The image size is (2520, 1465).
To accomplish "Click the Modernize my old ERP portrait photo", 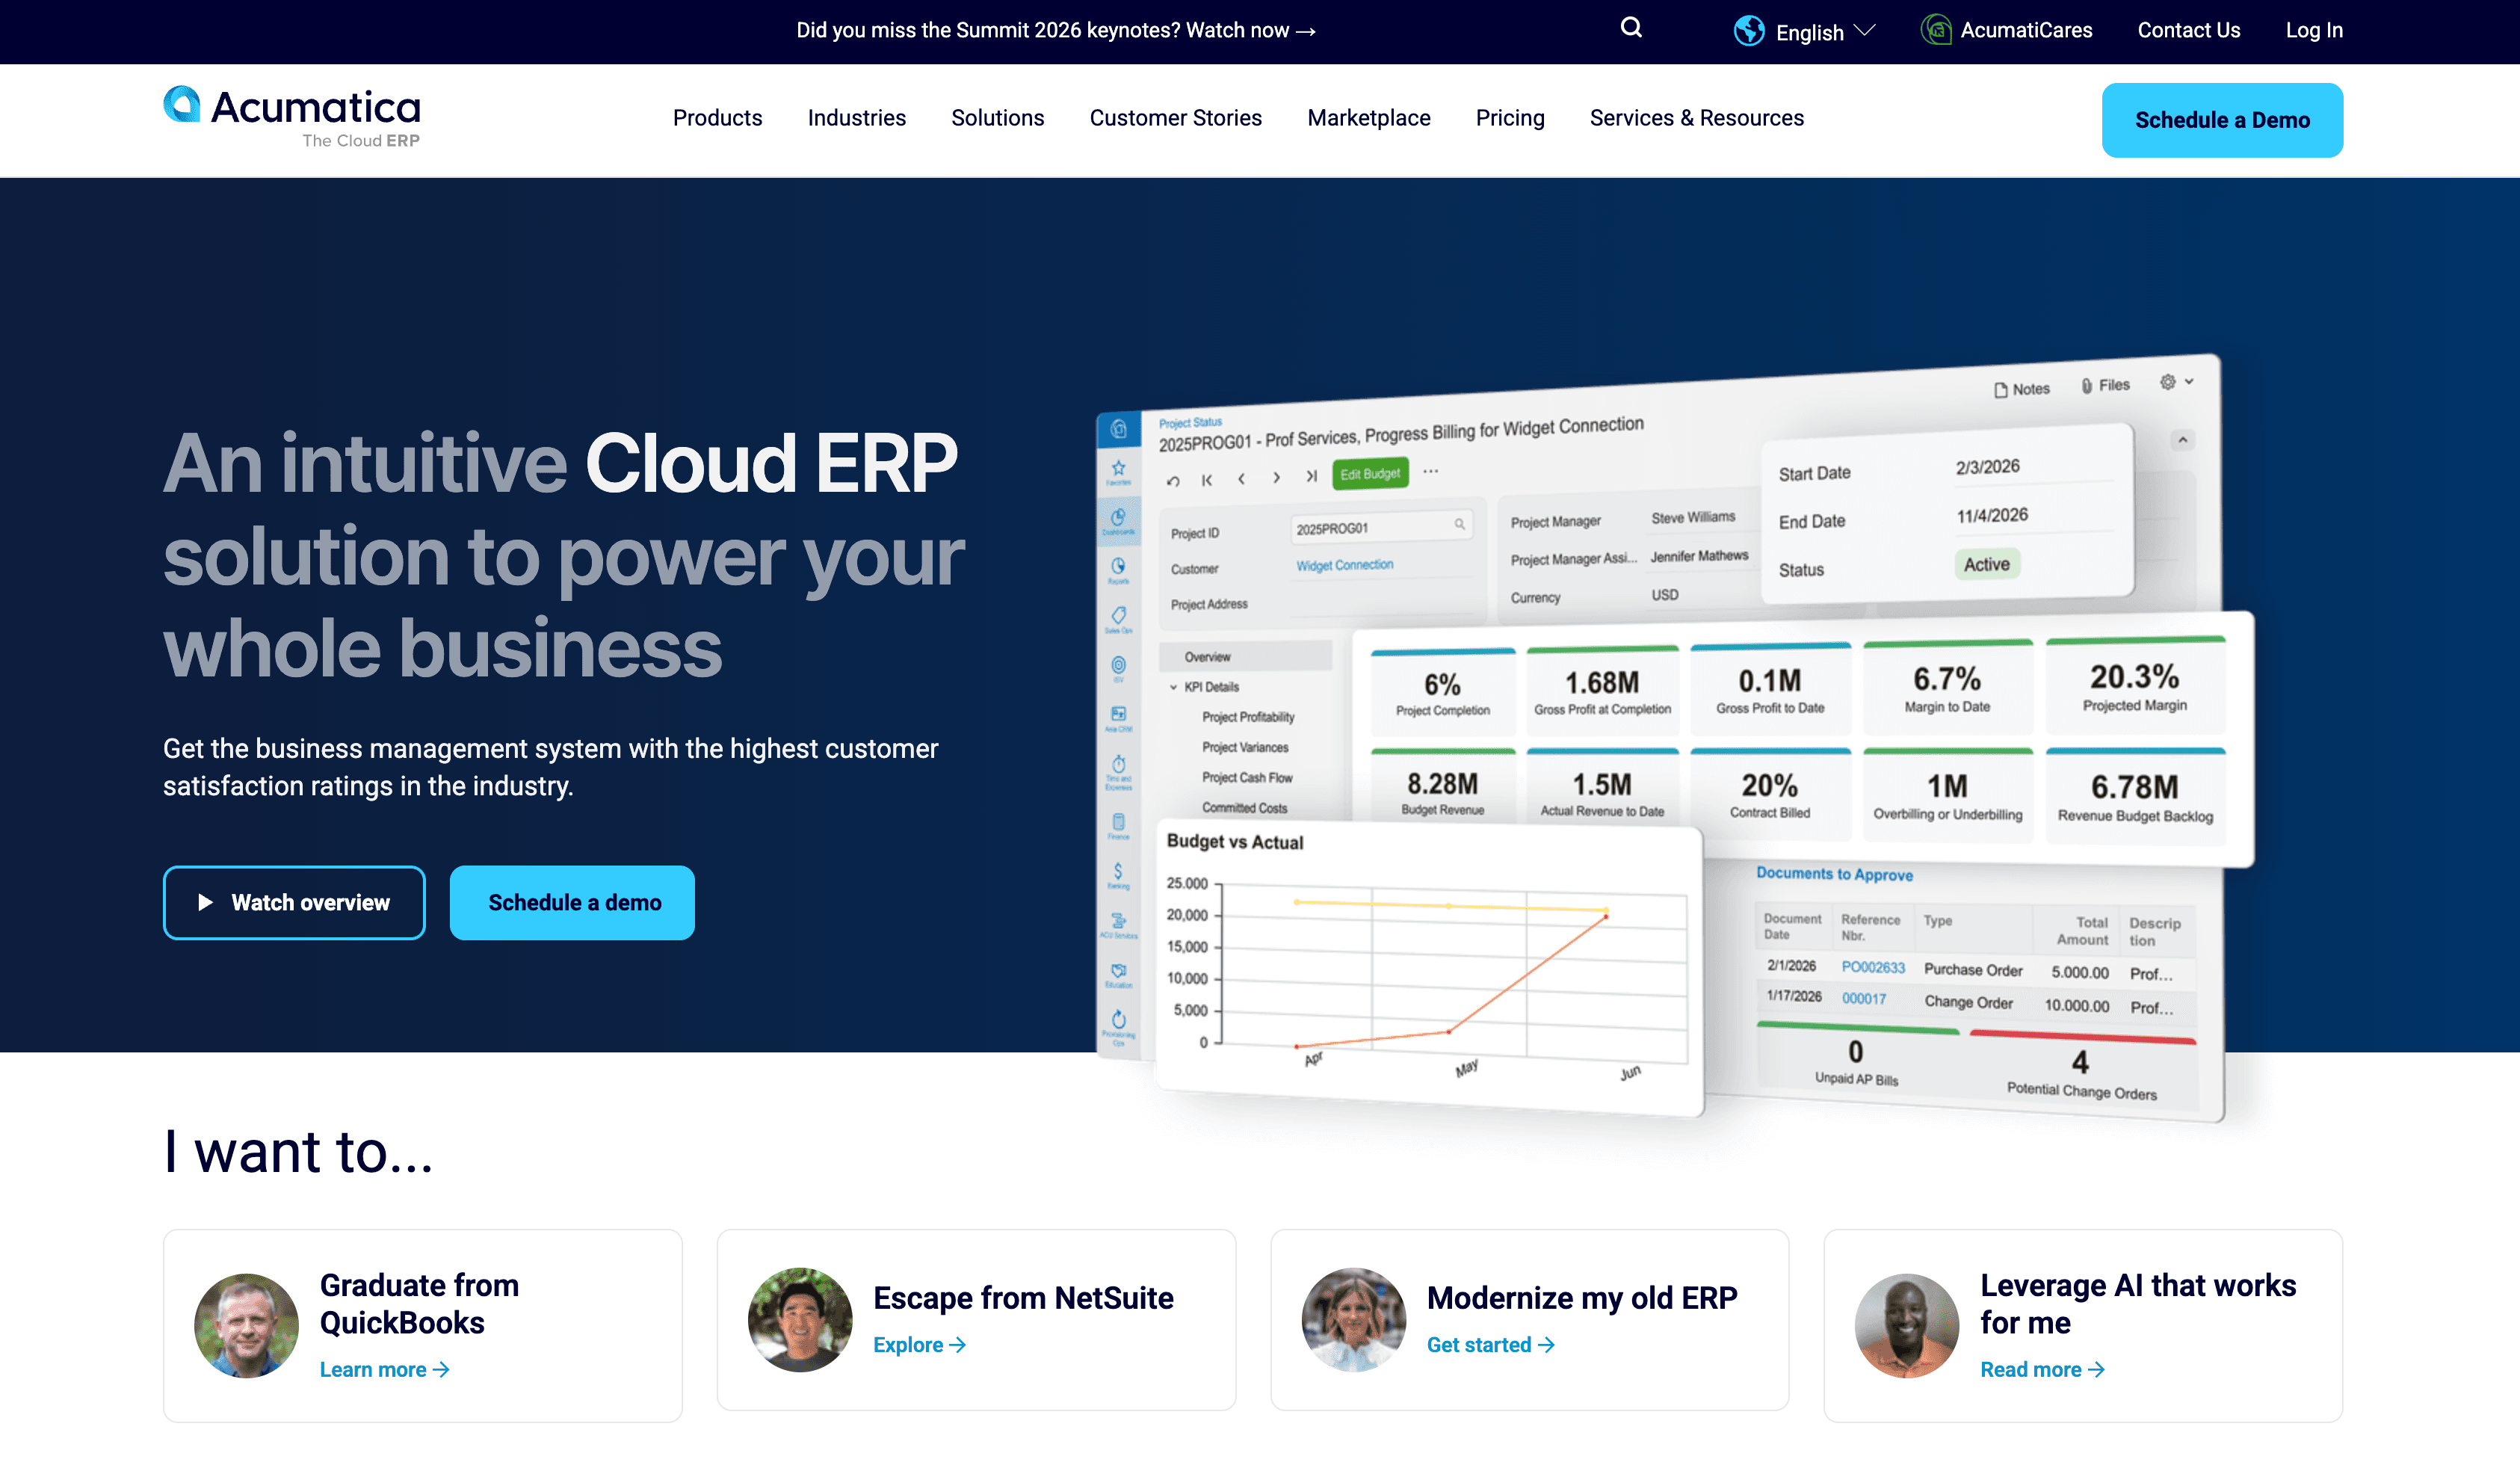I will [1353, 1319].
